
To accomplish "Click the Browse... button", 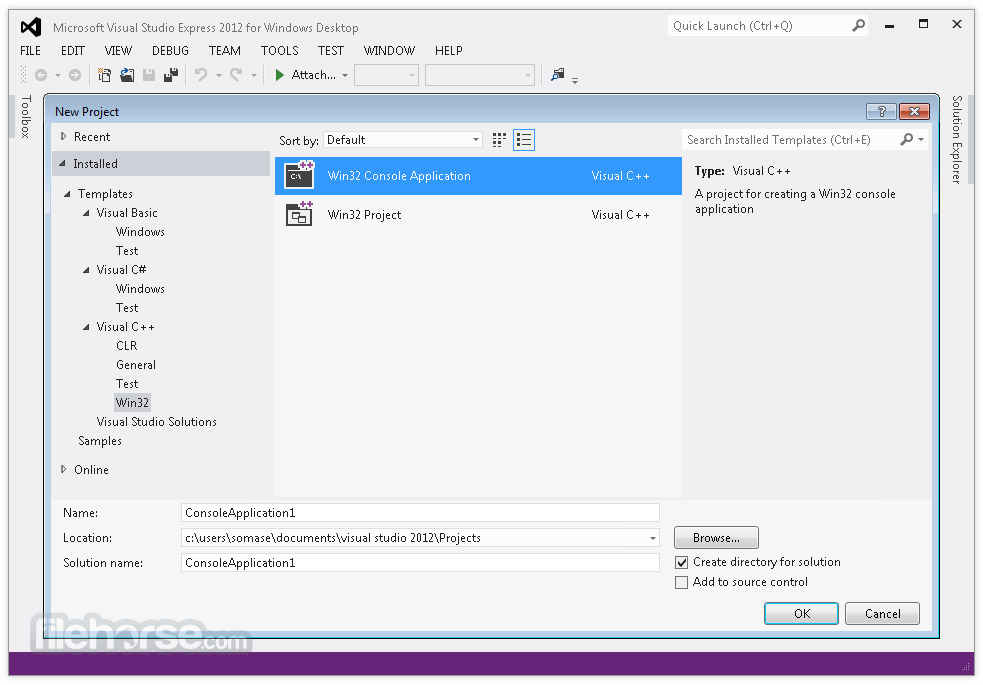I will click(716, 538).
